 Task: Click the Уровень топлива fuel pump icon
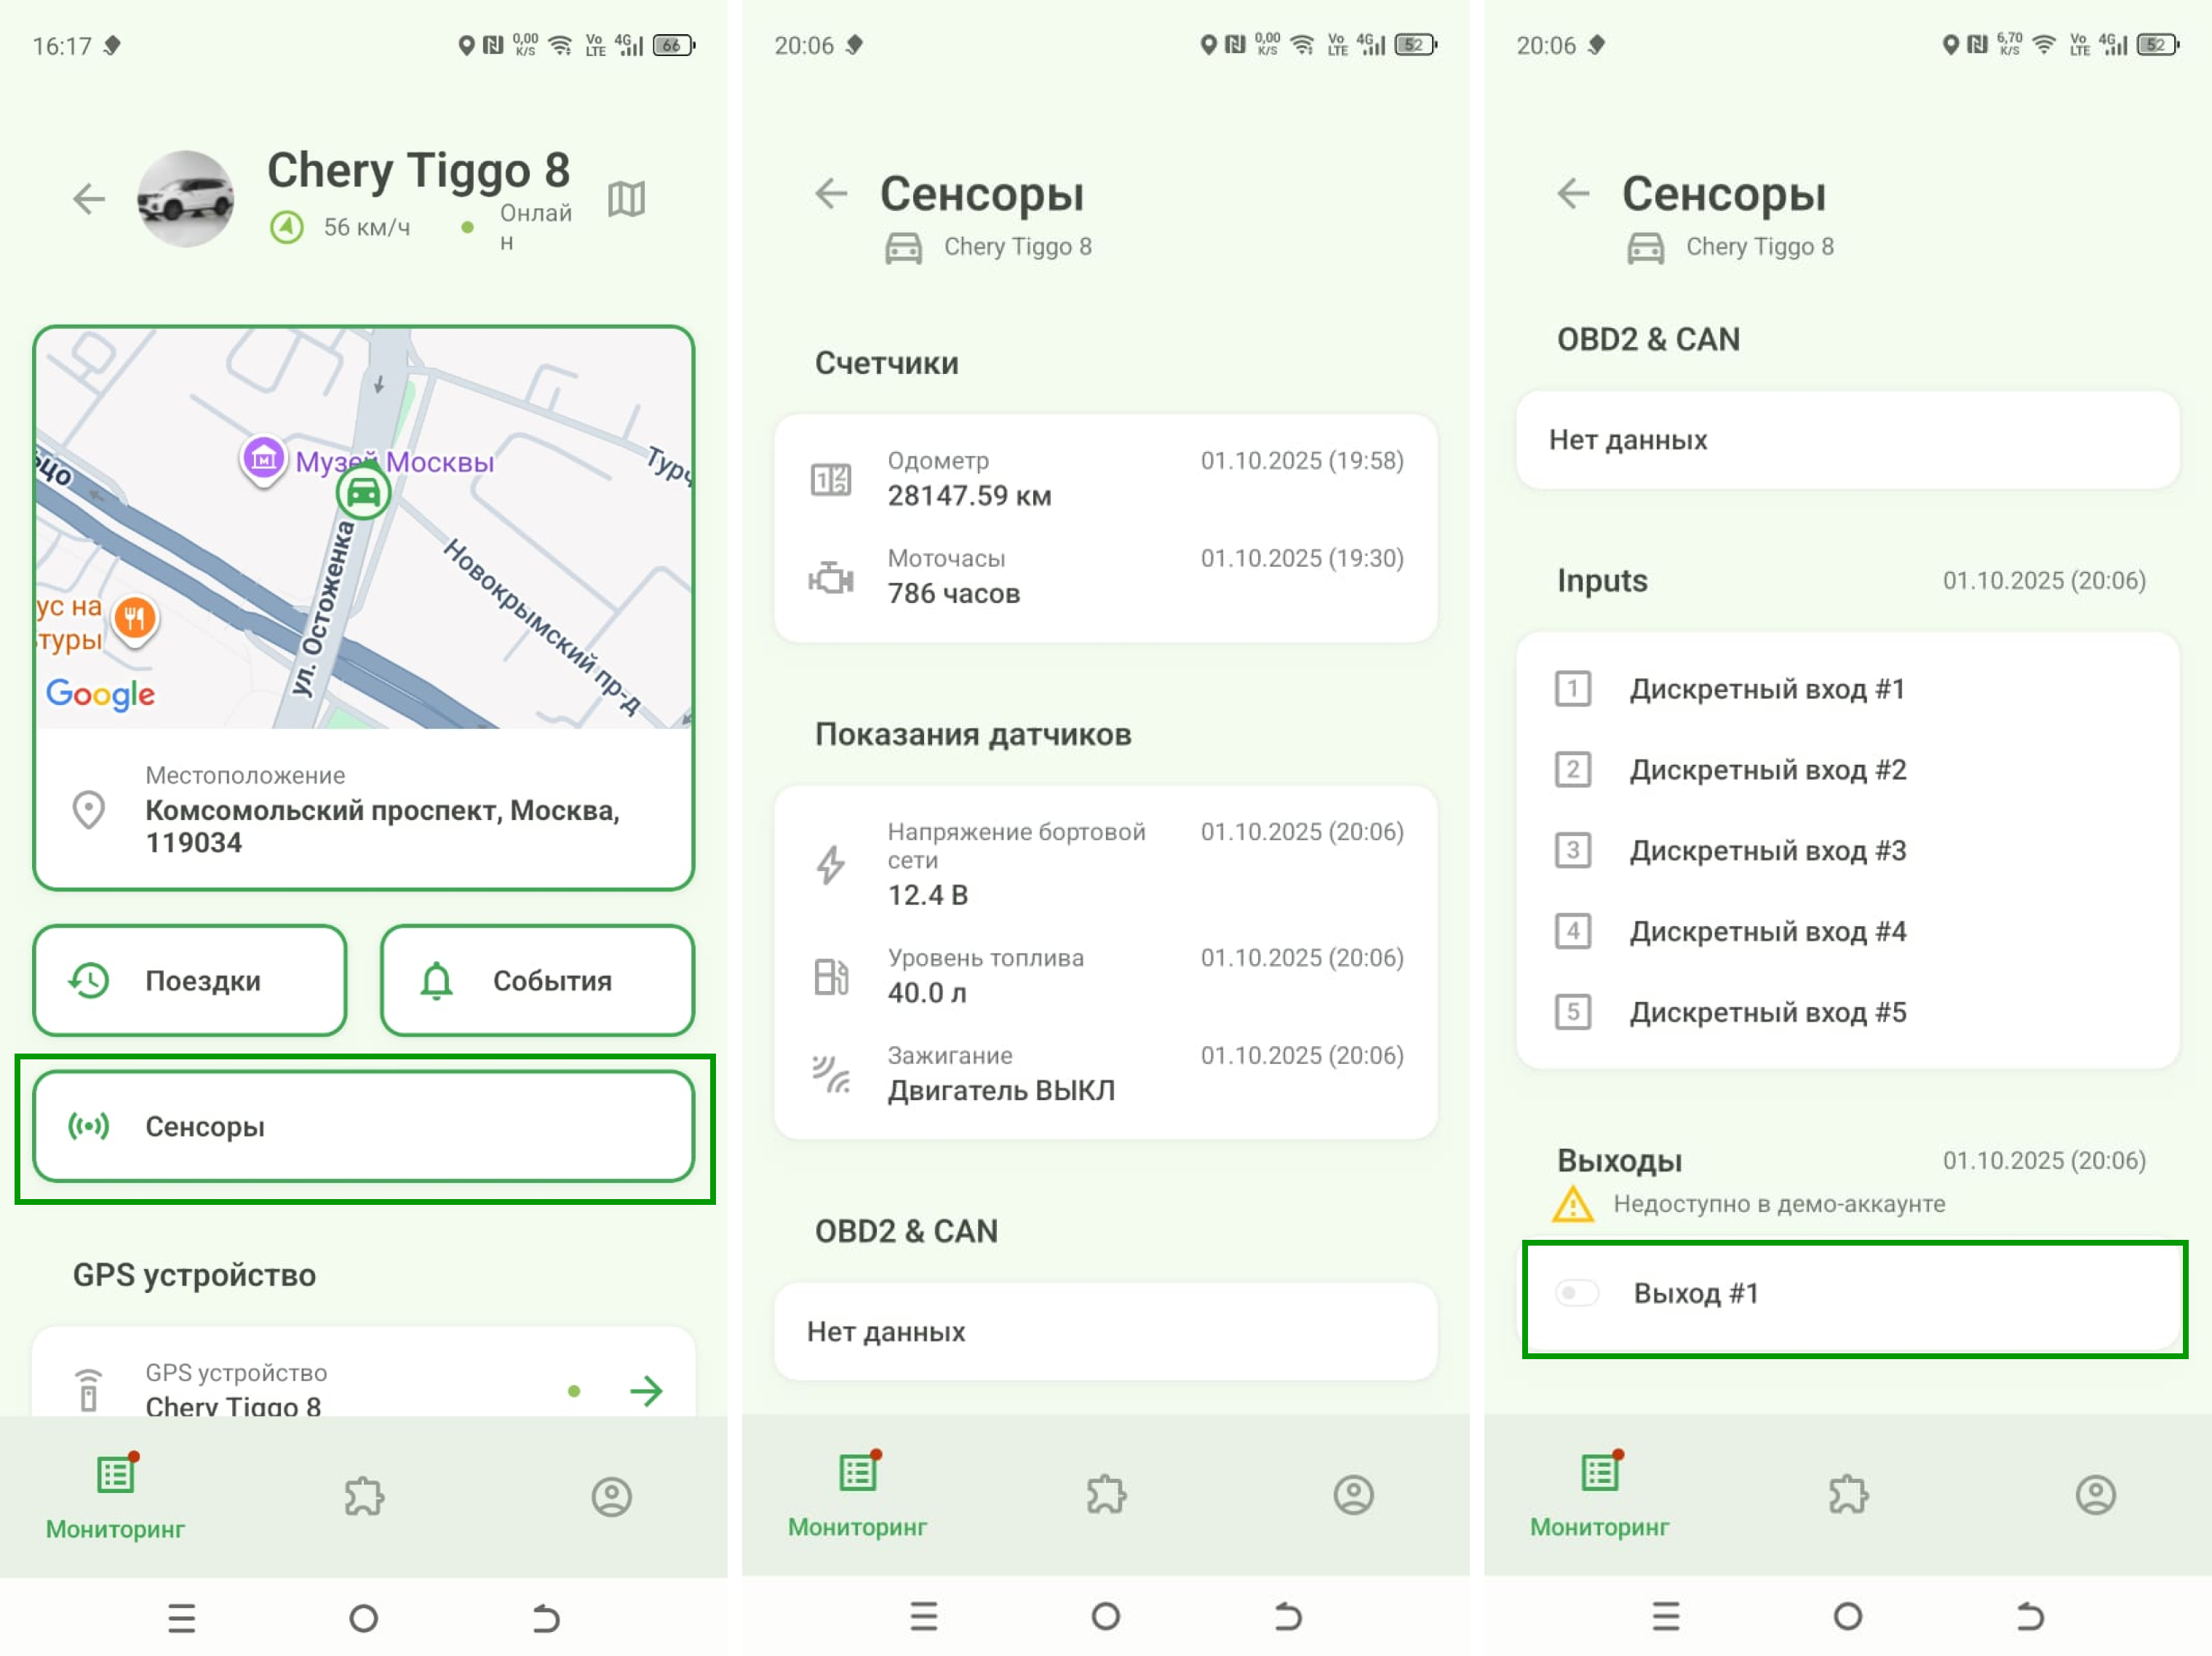[831, 976]
